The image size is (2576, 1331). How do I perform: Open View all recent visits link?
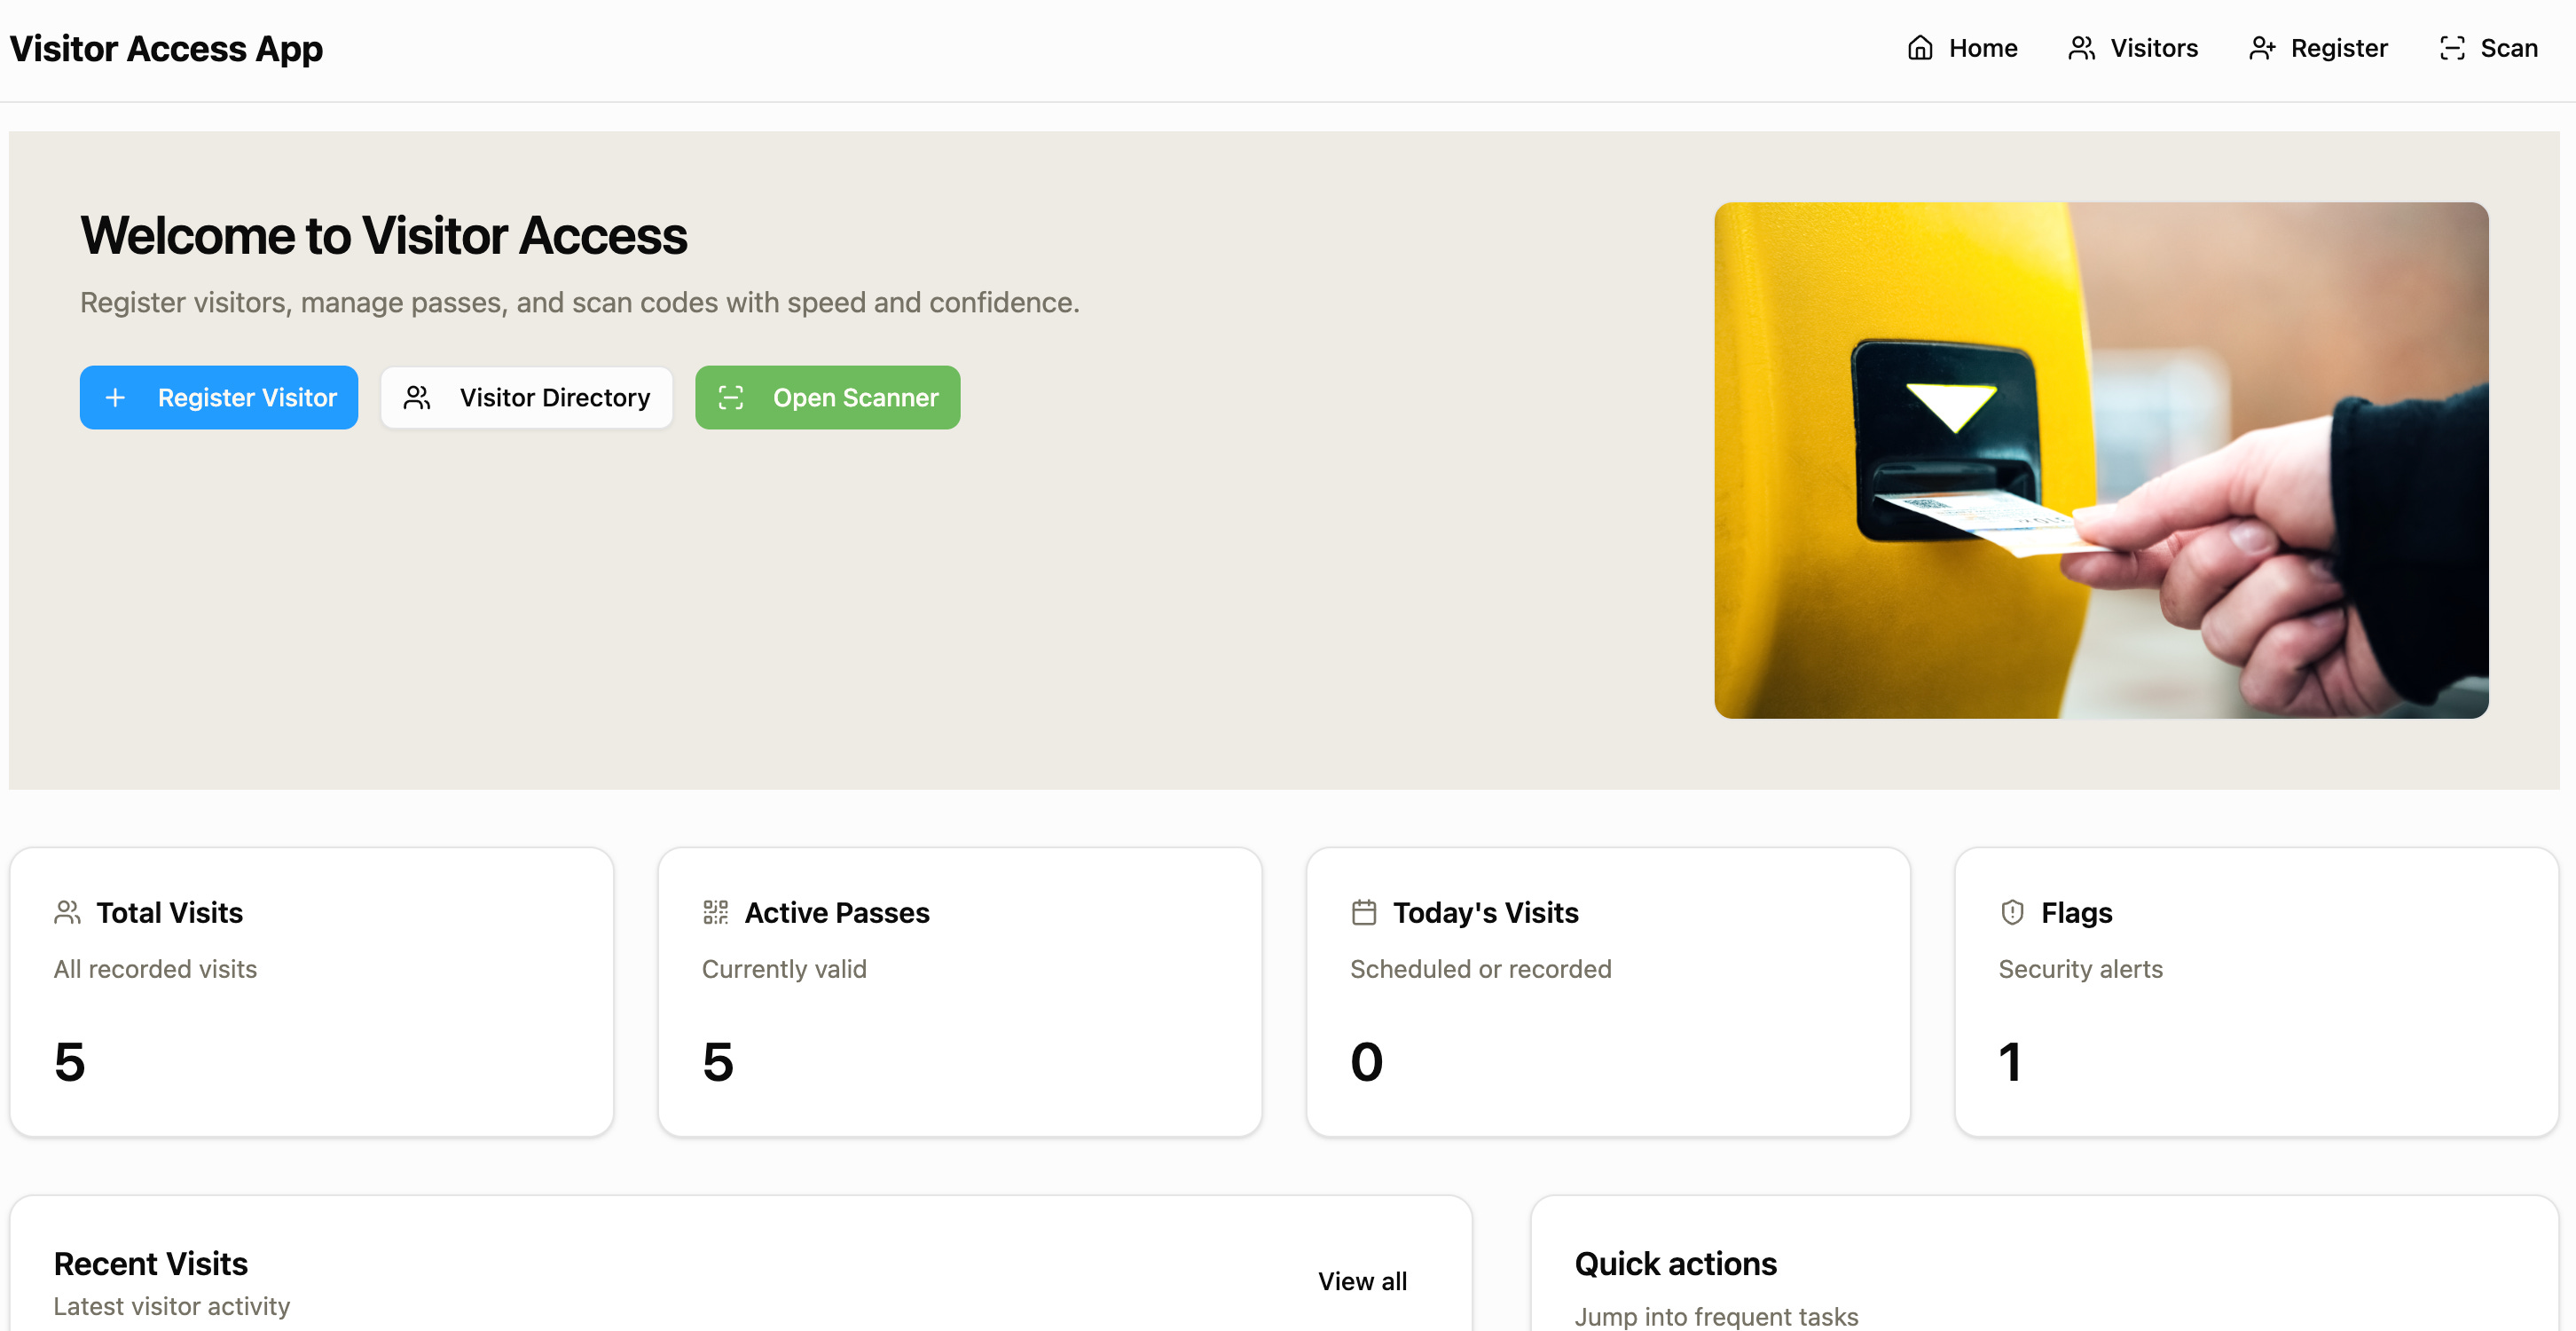click(x=1361, y=1281)
